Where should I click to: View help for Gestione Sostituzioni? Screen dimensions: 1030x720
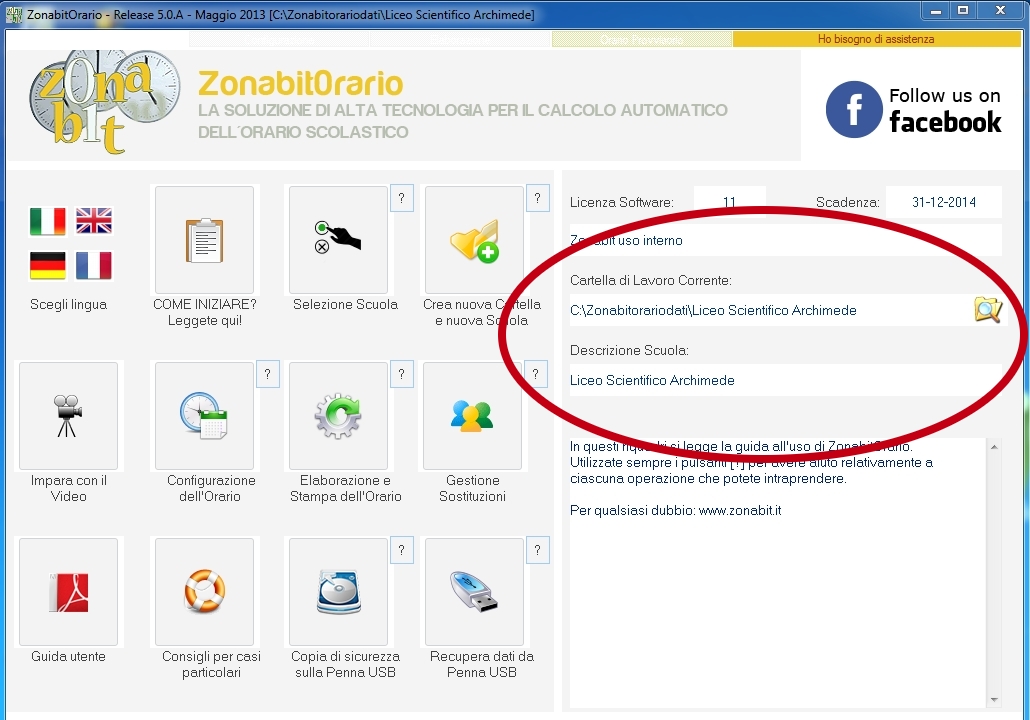pyautogui.click(x=536, y=374)
